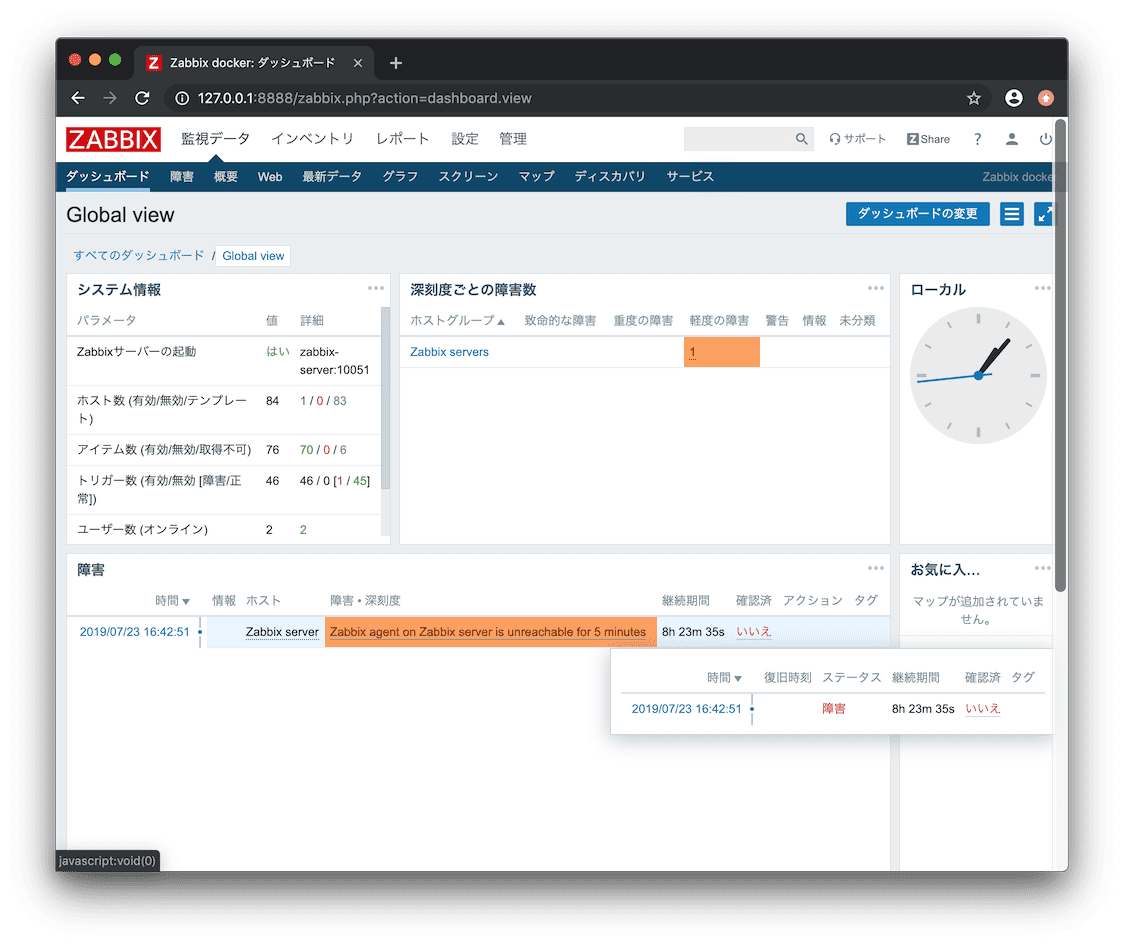Open 監視データ main menu
Image resolution: width=1124 pixels, height=945 pixels.
(215, 139)
